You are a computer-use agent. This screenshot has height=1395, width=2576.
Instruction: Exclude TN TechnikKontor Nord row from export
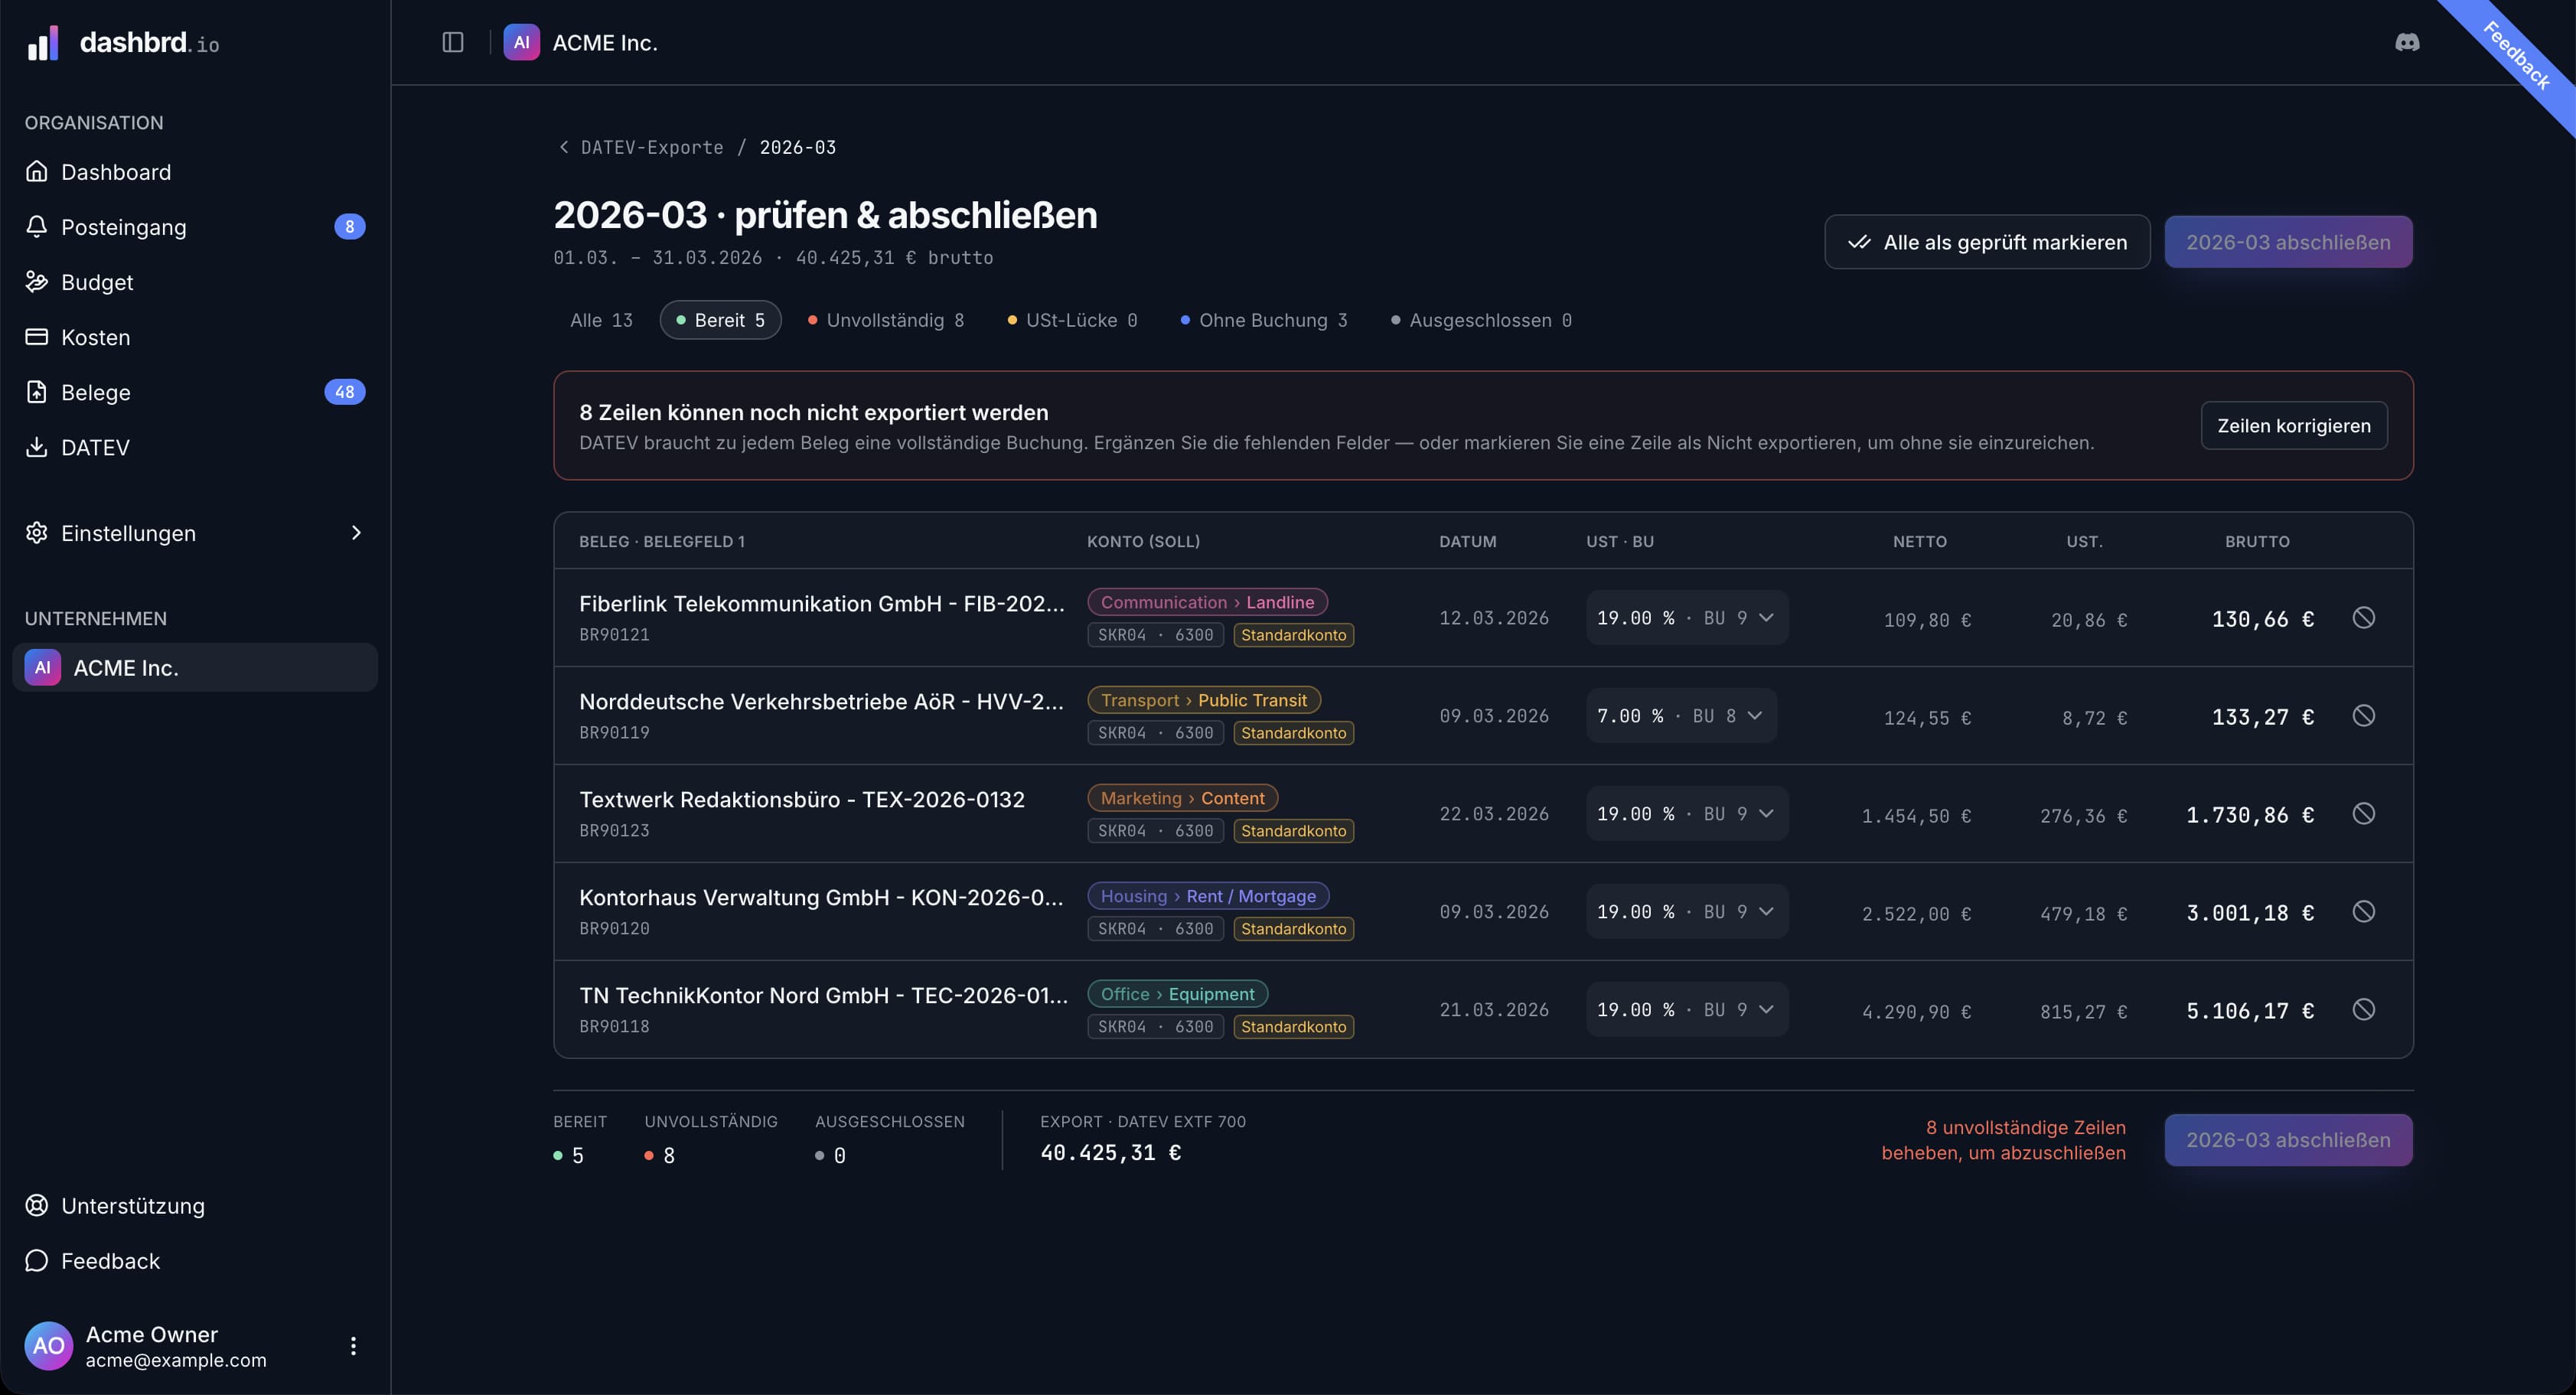coord(2363,1010)
